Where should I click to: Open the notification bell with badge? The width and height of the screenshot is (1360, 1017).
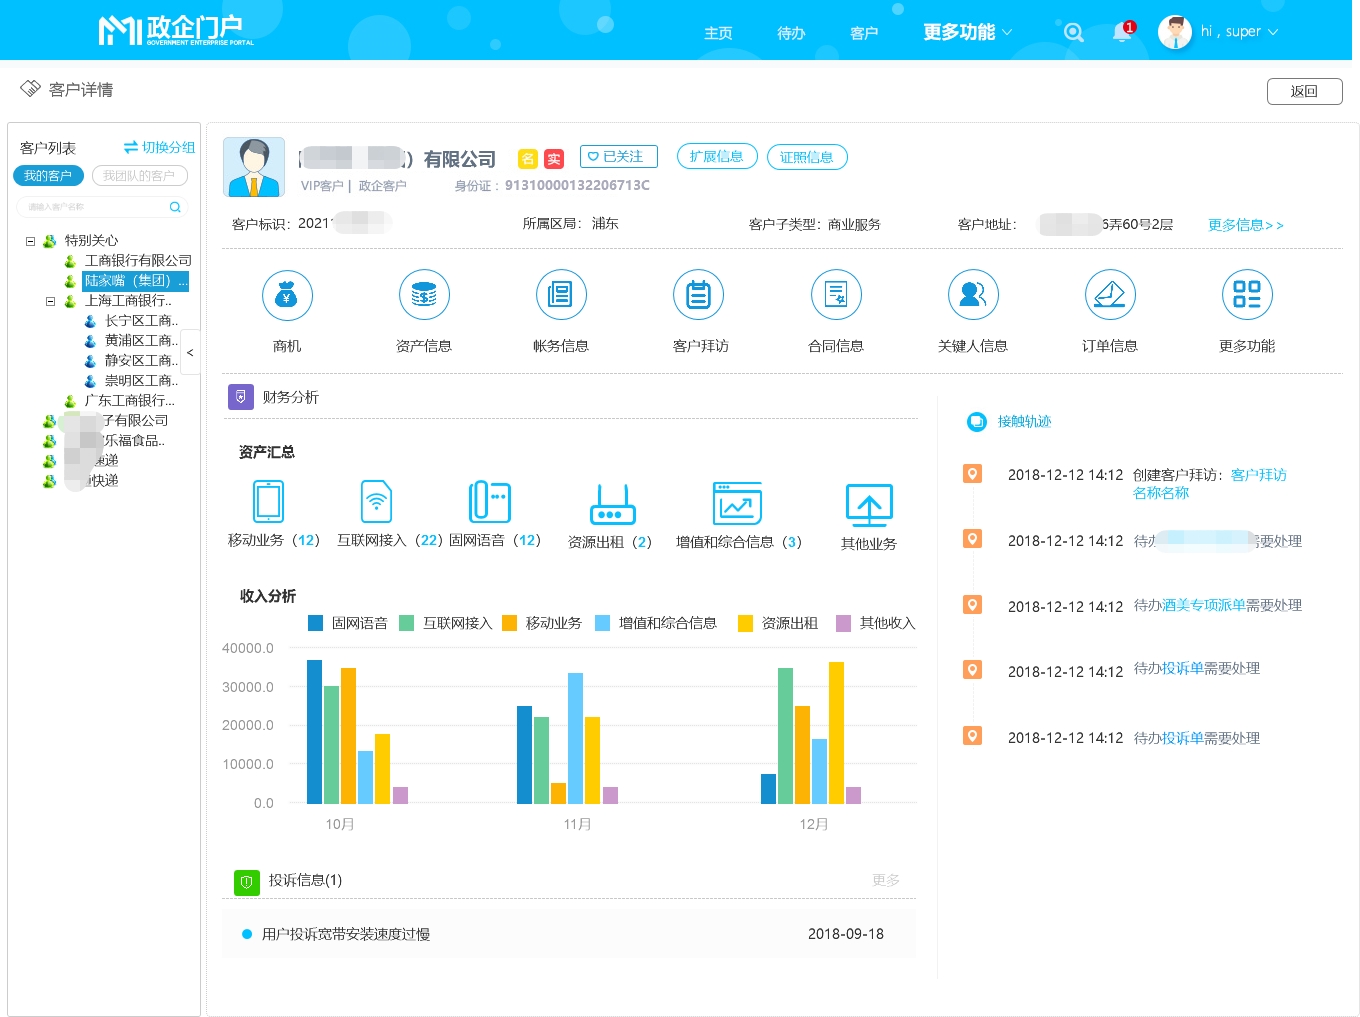1122,31
